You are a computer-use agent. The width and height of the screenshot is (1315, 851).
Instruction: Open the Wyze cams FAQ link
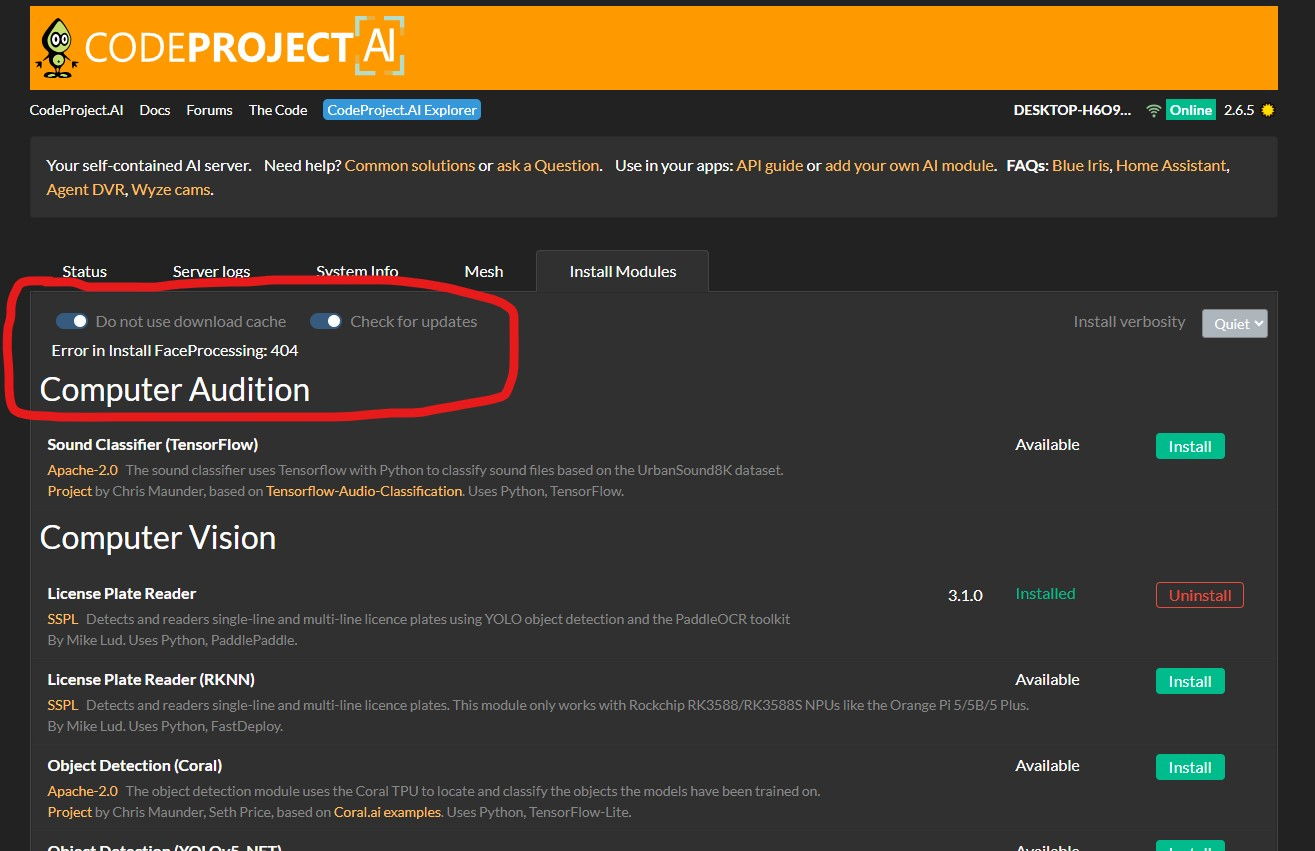pyautogui.click(x=171, y=189)
